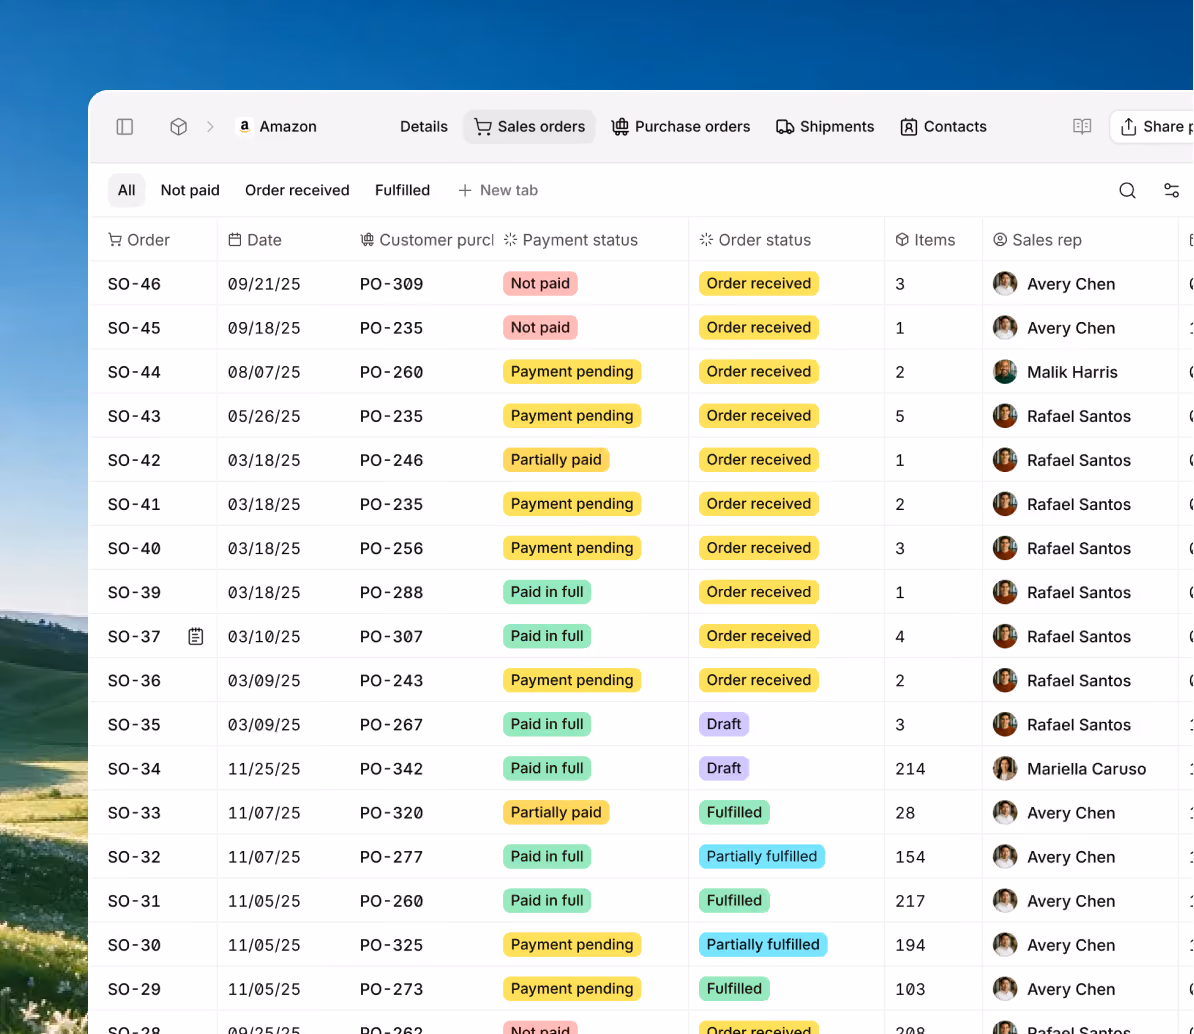Viewport: 1194px width, 1034px height.
Task: Click Contacts person card icon
Action: [908, 127]
